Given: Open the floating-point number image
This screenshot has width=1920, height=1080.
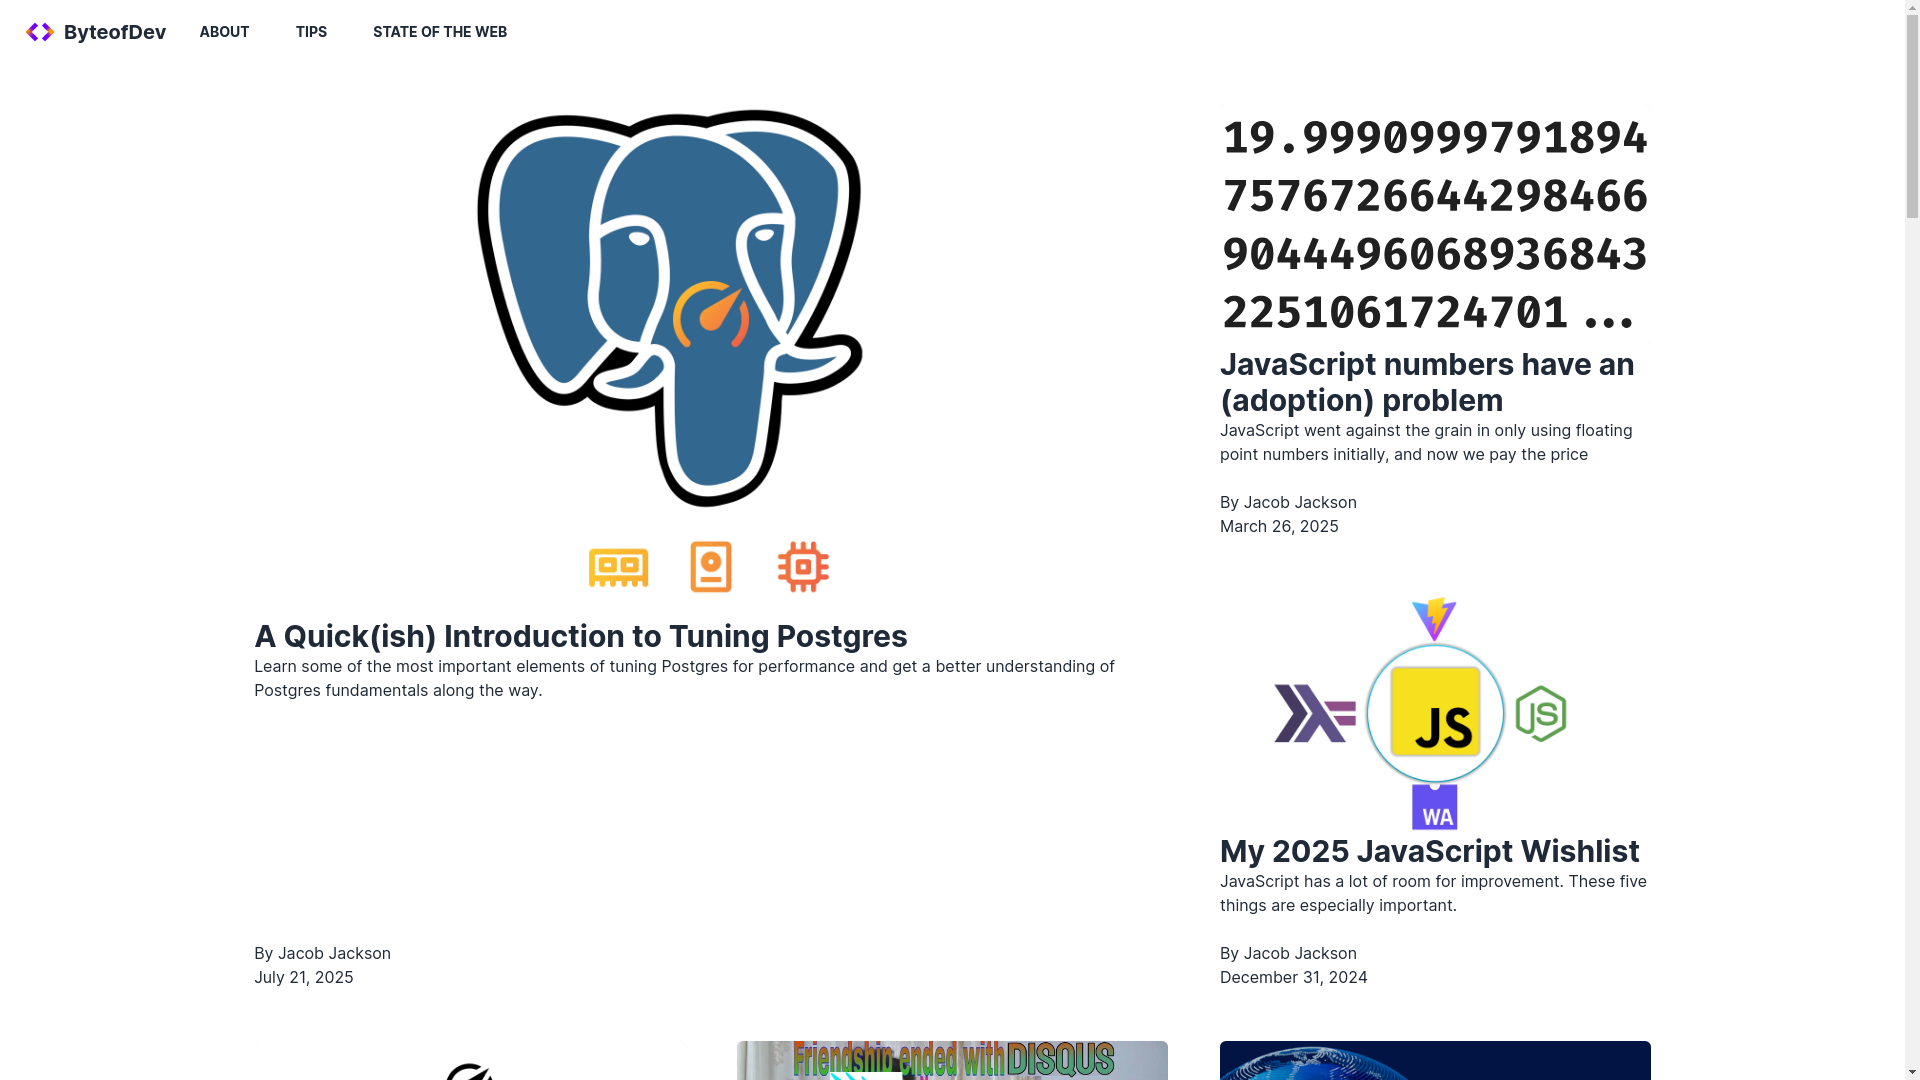Looking at the screenshot, I should point(1435,224).
